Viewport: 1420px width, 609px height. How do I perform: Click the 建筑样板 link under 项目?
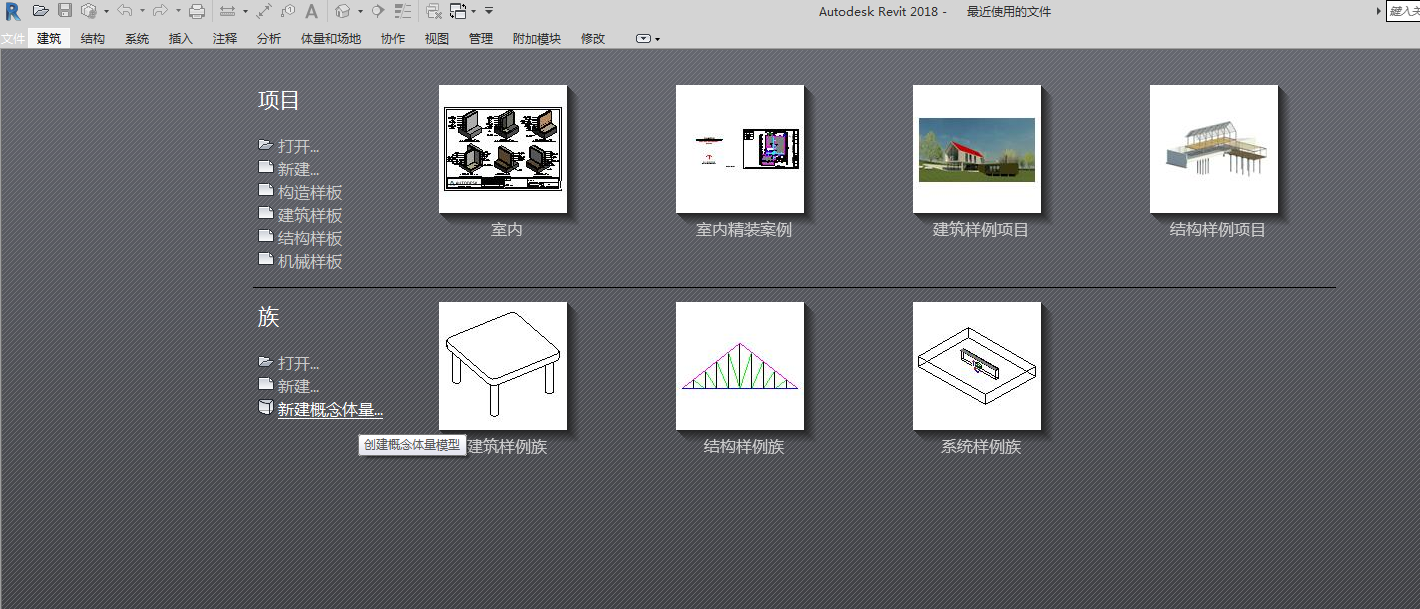(310, 215)
